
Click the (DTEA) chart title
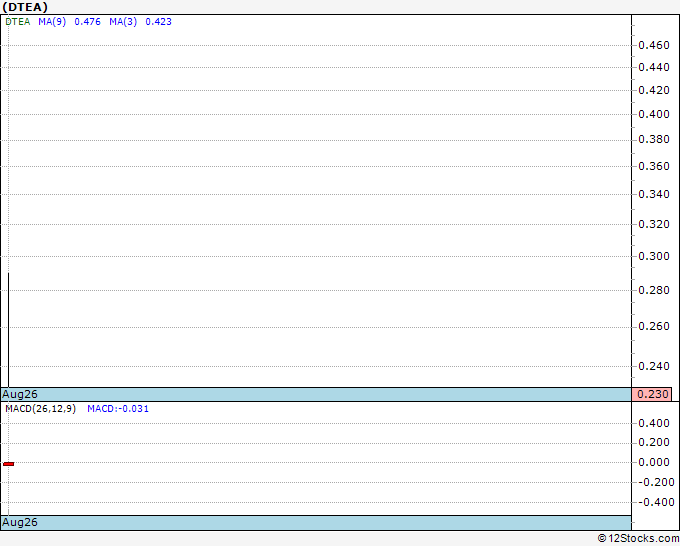25,7
